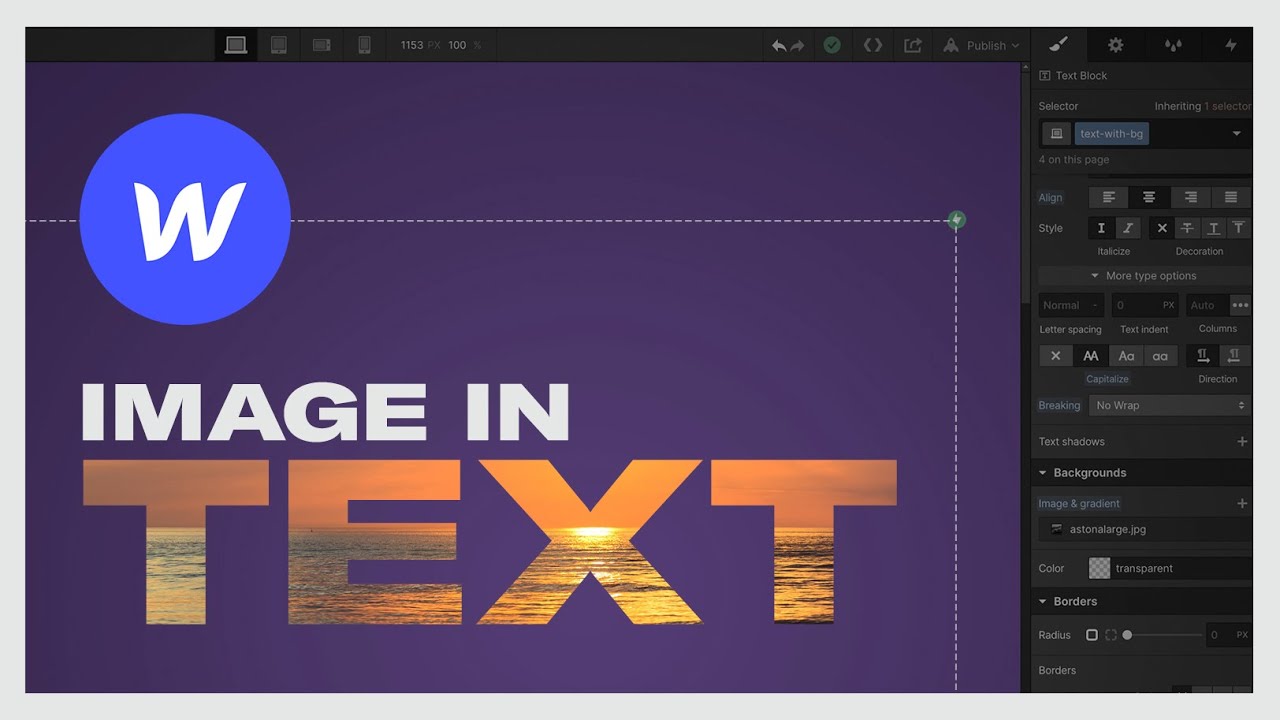Set font style to italic

tap(1127, 228)
